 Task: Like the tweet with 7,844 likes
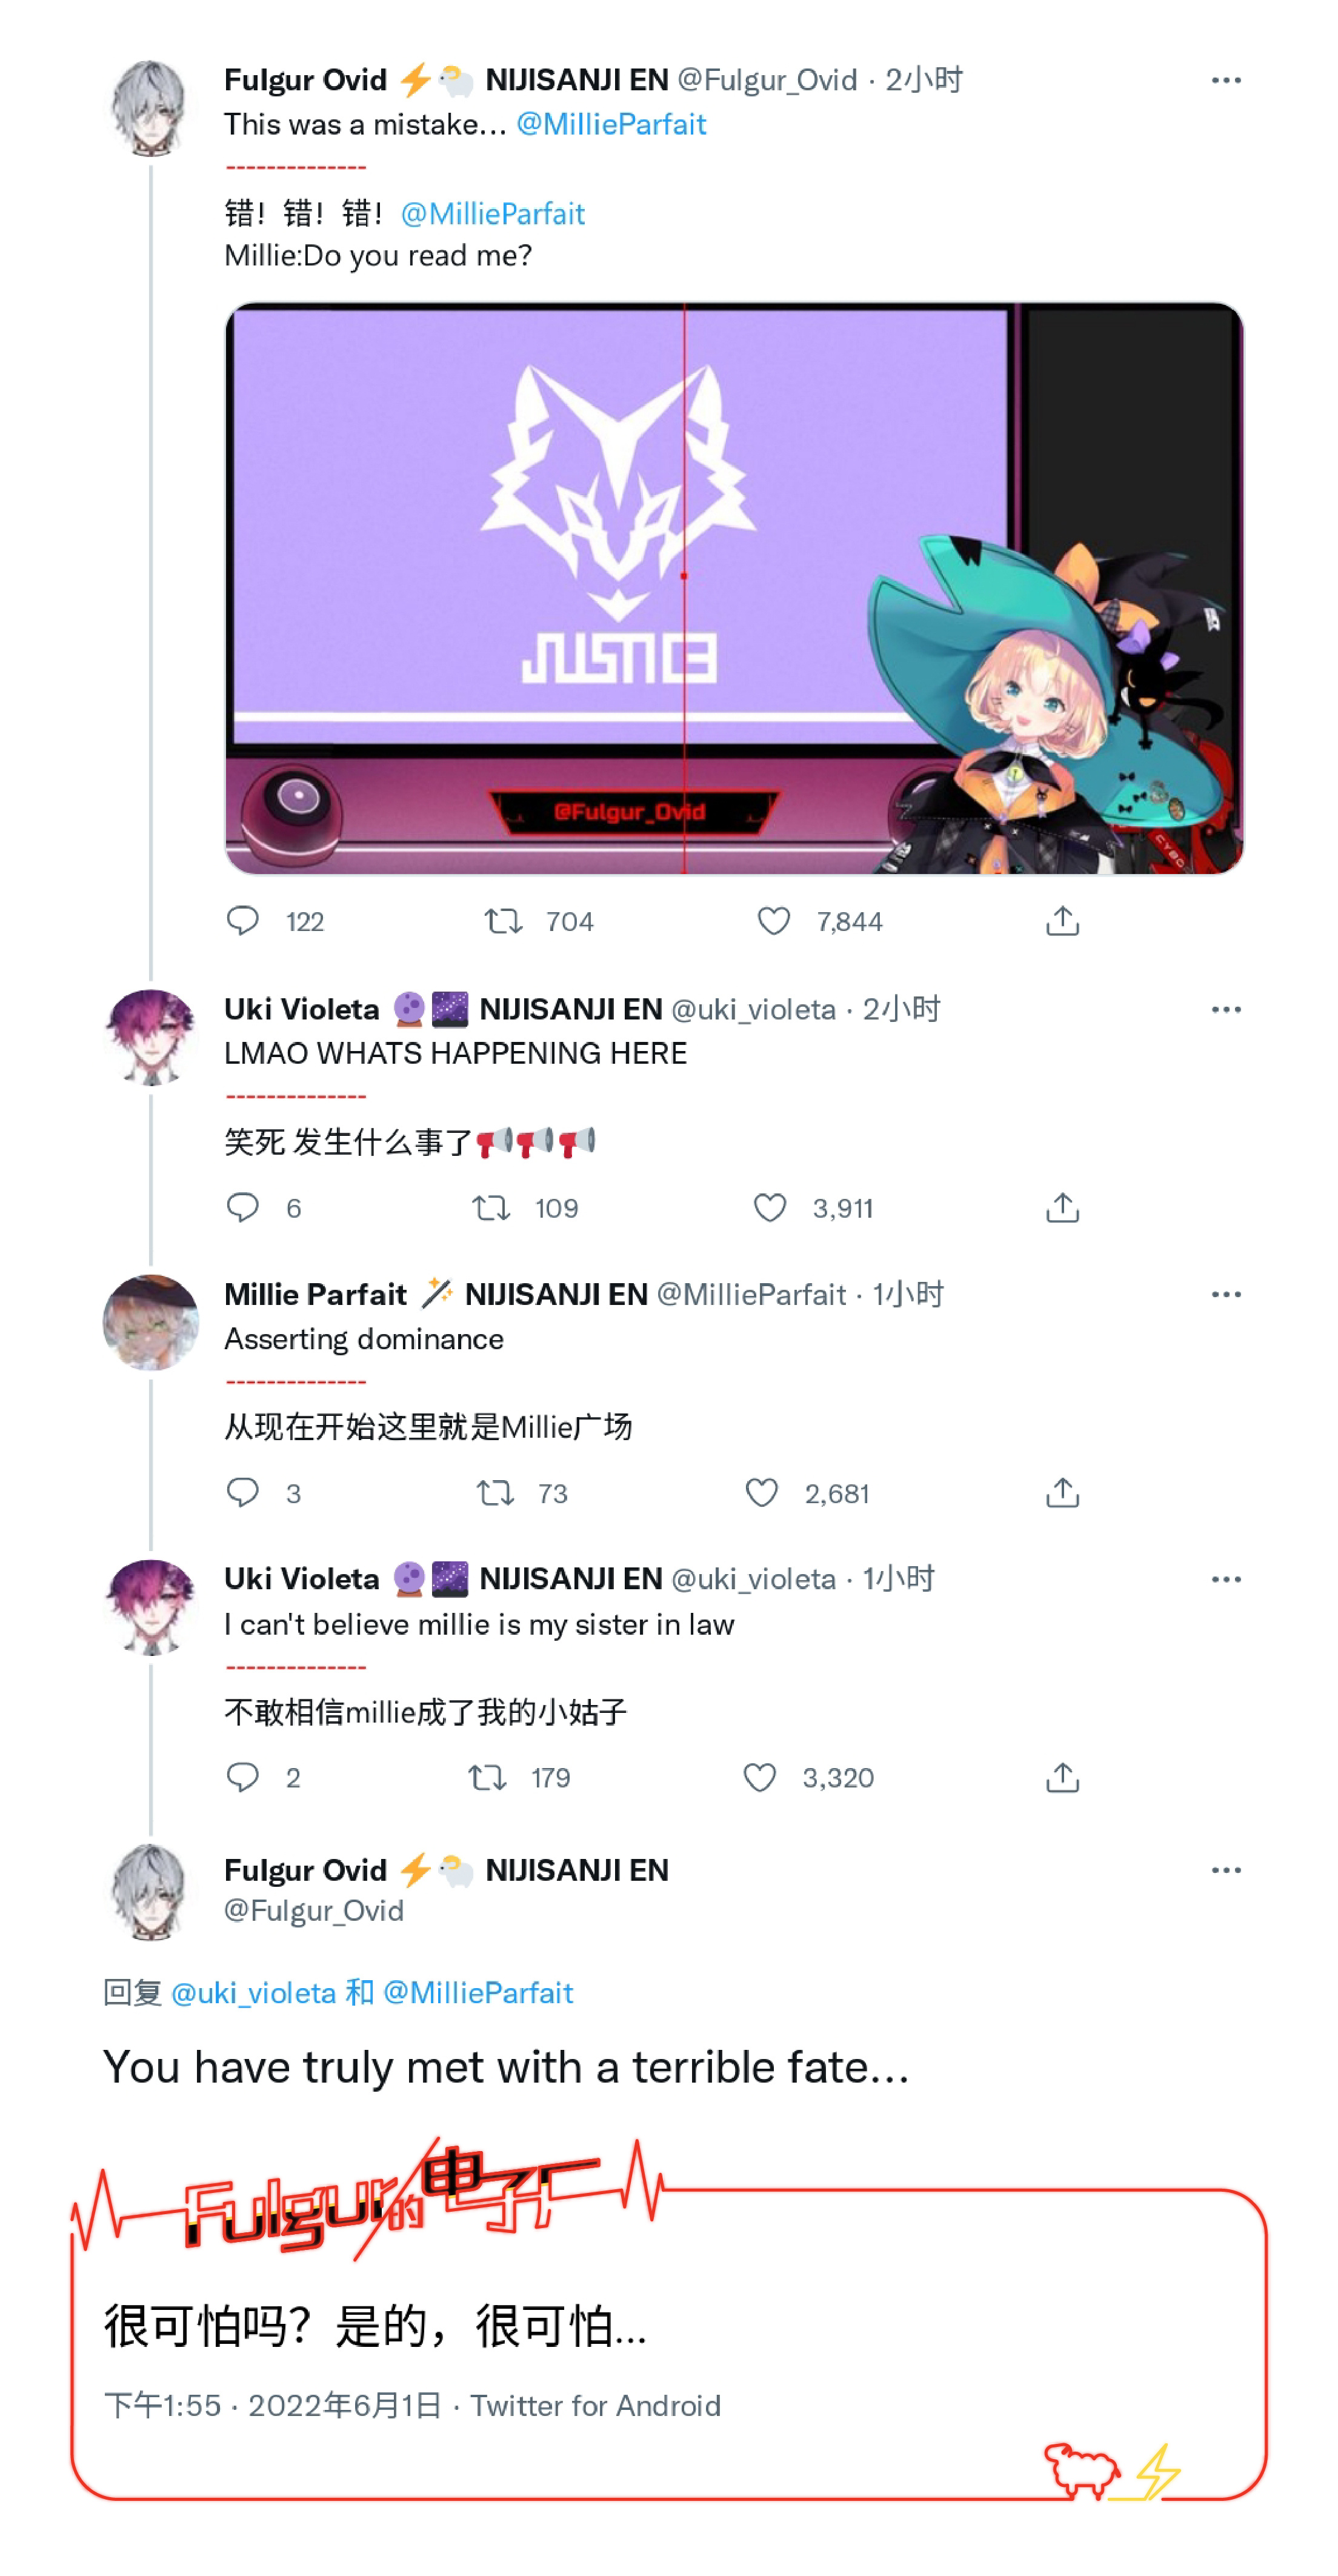click(773, 920)
